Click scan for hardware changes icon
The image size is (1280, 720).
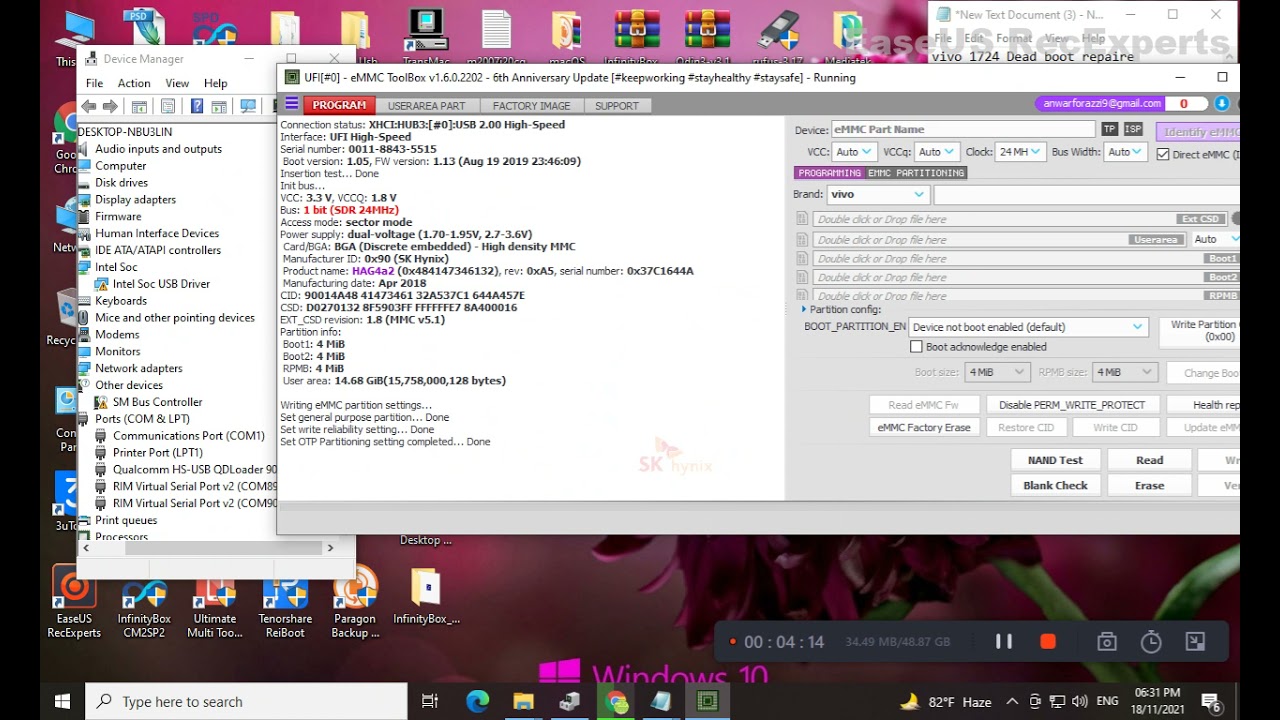tap(248, 106)
